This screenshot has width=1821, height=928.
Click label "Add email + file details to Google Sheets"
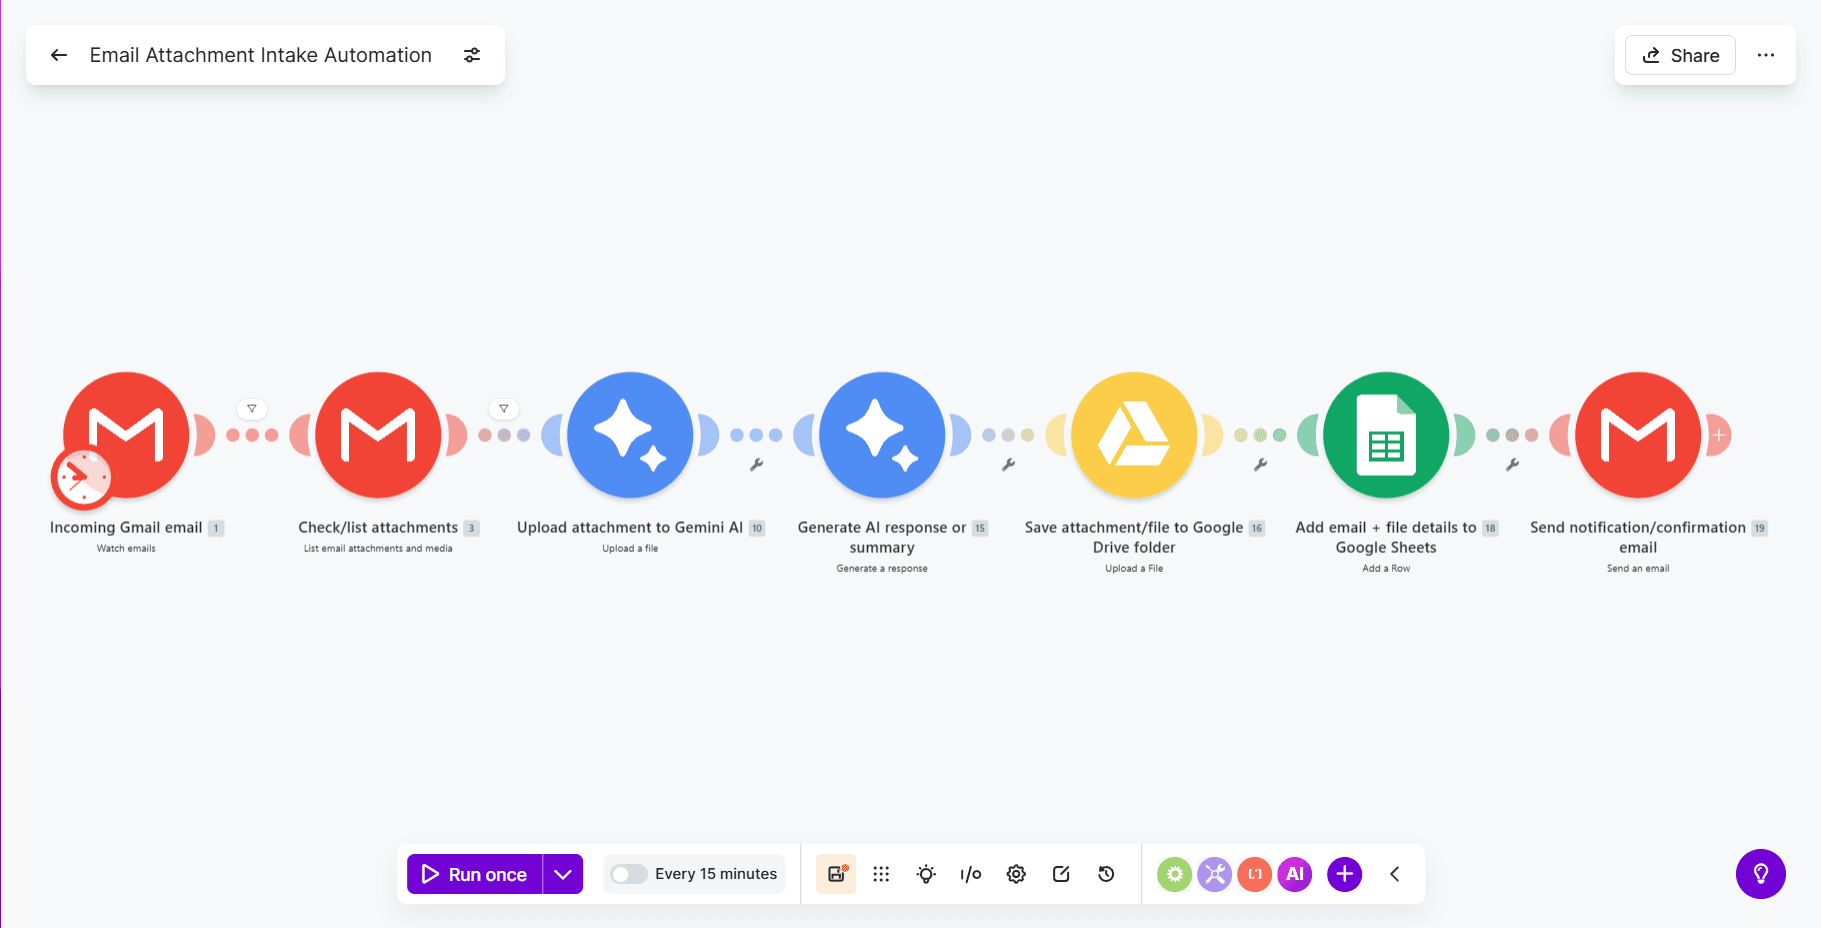pos(1386,538)
